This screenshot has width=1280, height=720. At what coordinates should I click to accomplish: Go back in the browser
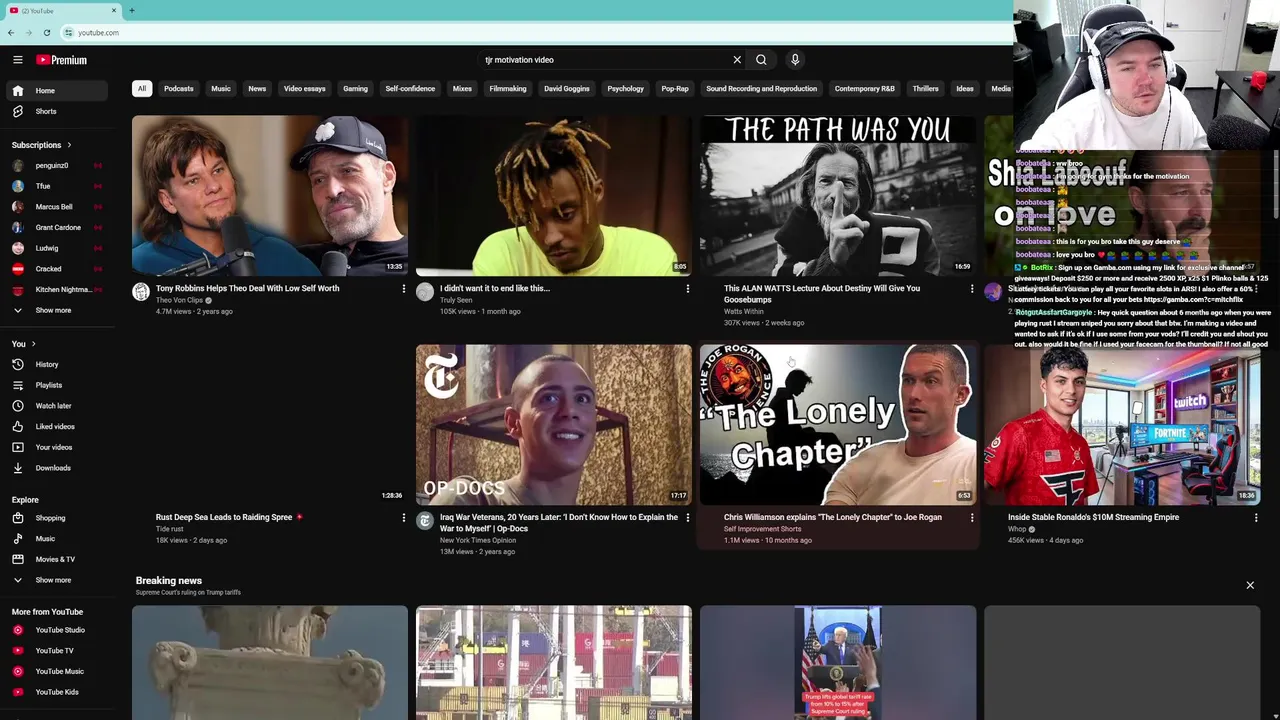(11, 33)
